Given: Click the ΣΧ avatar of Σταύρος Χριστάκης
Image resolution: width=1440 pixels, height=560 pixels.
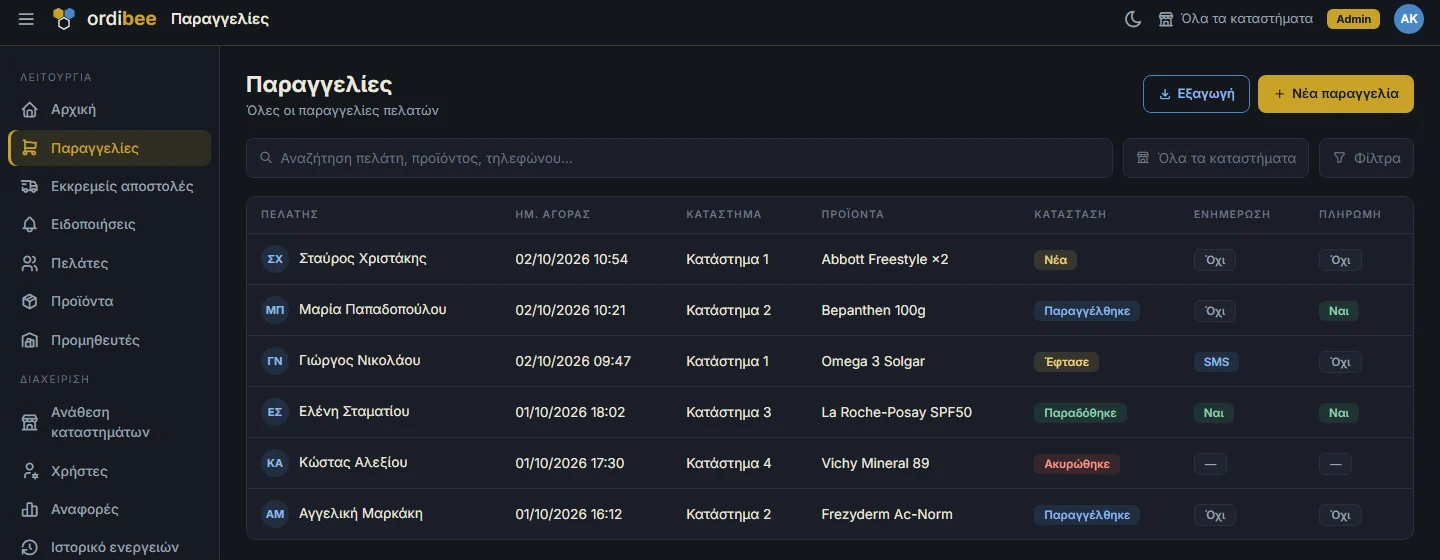Looking at the screenshot, I should (275, 259).
